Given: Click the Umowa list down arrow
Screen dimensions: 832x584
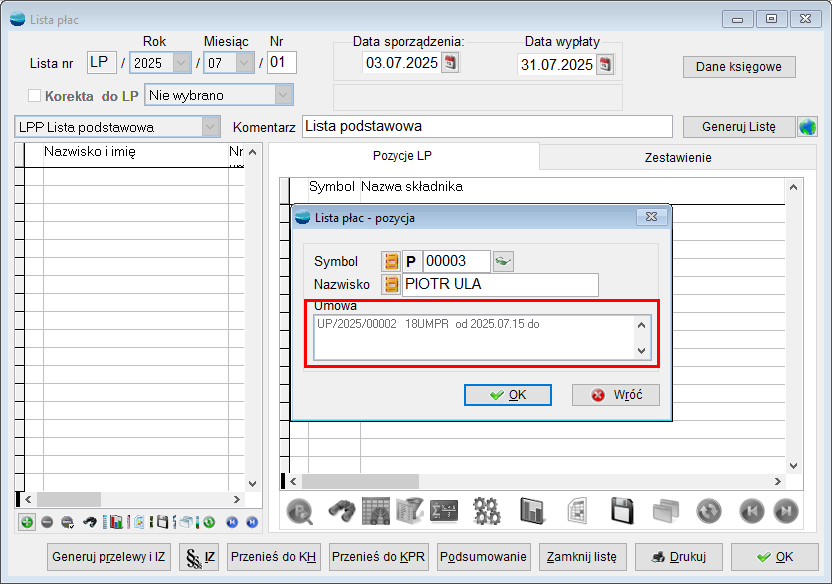Looking at the screenshot, I should pyautogui.click(x=642, y=351).
